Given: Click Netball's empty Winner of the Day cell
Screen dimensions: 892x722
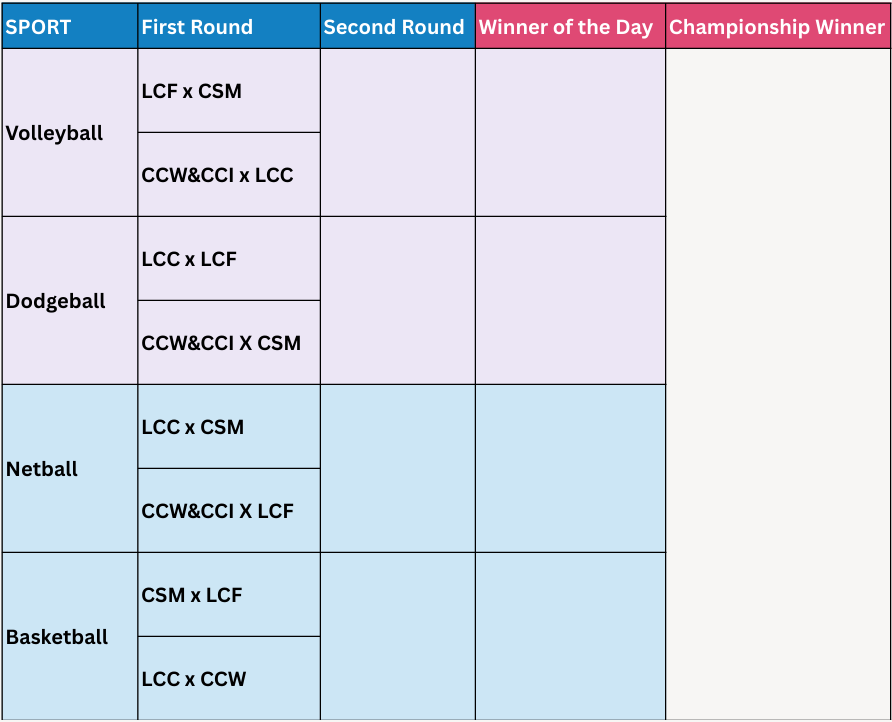Looking at the screenshot, I should [571, 469].
